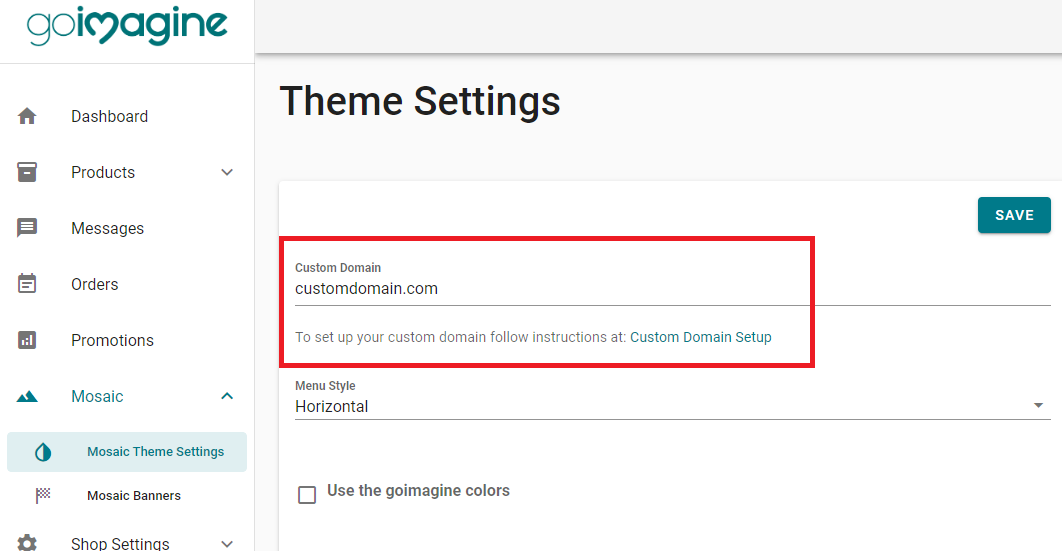Click the Mosaic Theme Settings contrast icon
This screenshot has height=551, width=1062.
click(43, 452)
